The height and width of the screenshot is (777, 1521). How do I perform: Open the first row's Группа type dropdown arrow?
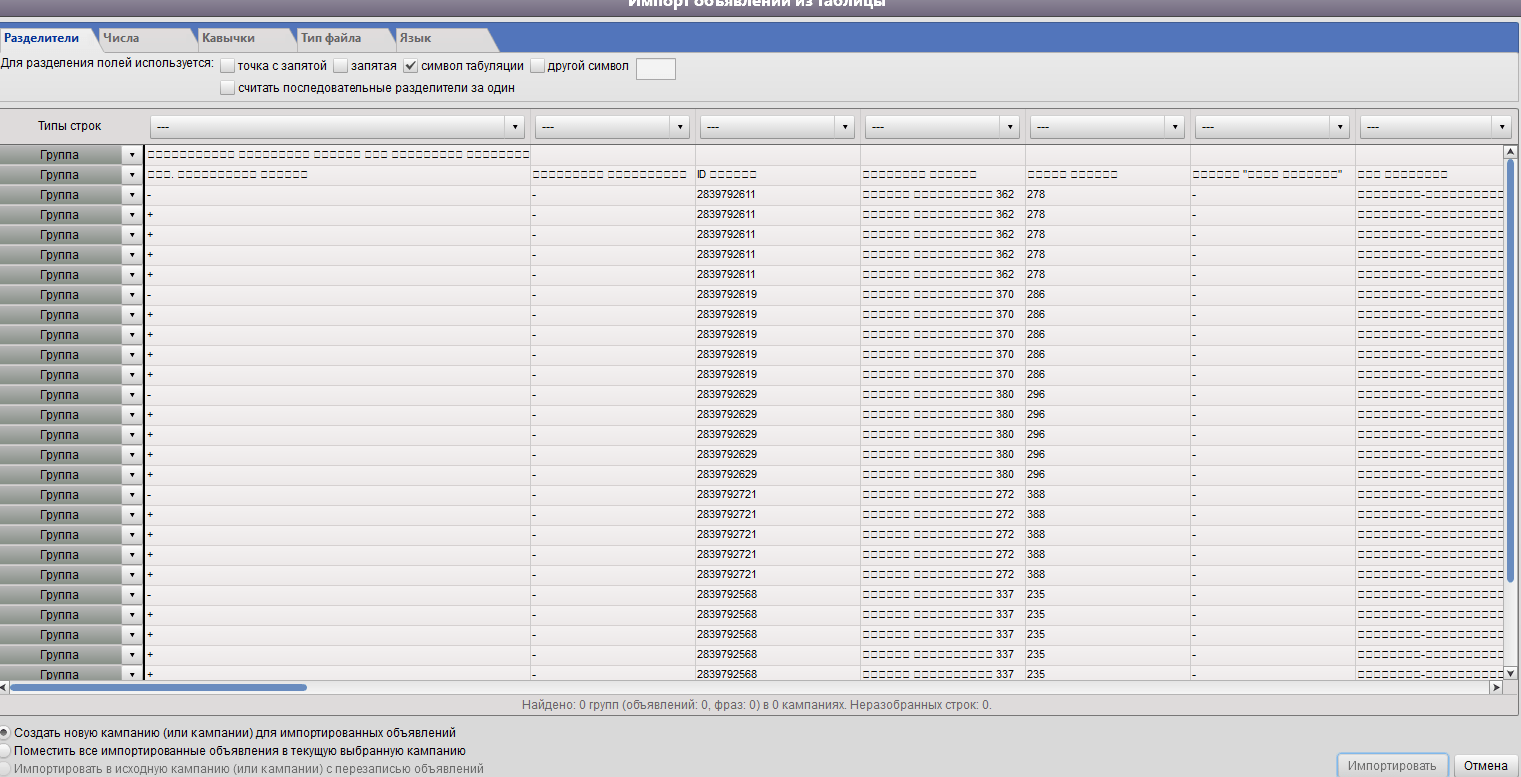(x=132, y=155)
